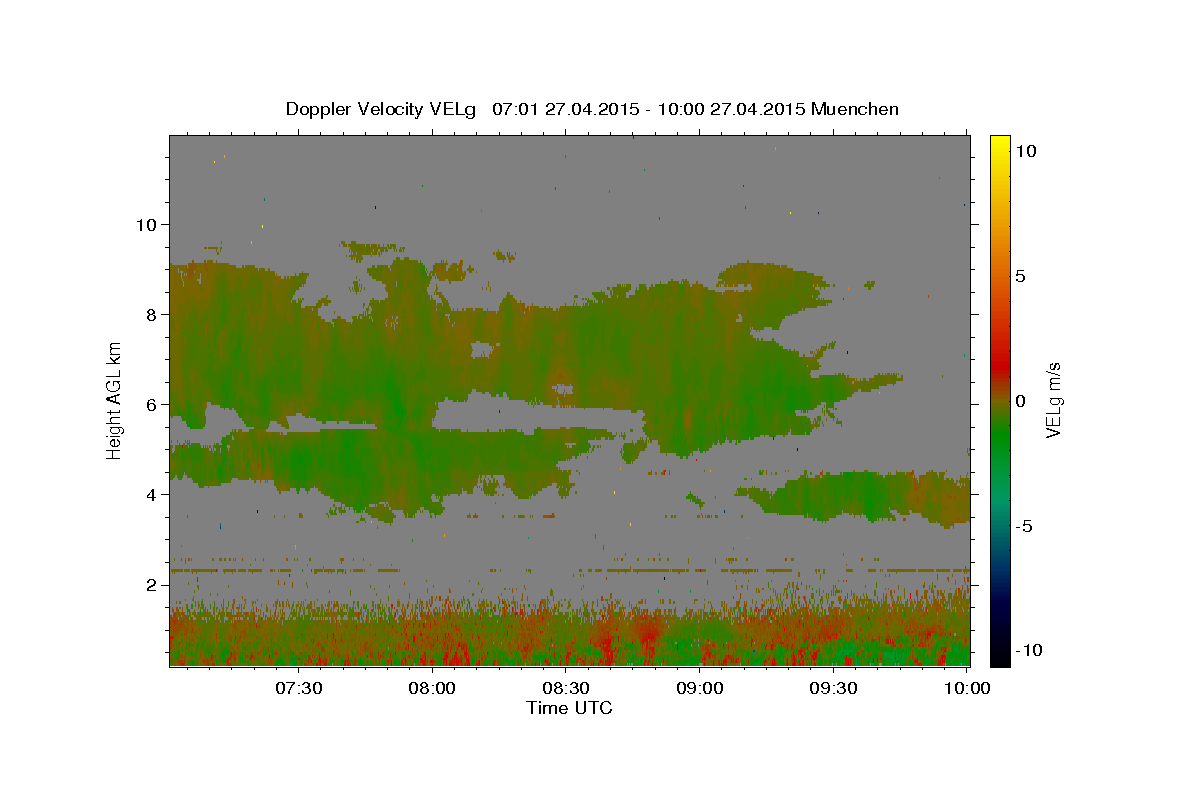Viewport: 1200px width, 800px height.
Task: Click the 09:30 time tick label
Action: (833, 688)
